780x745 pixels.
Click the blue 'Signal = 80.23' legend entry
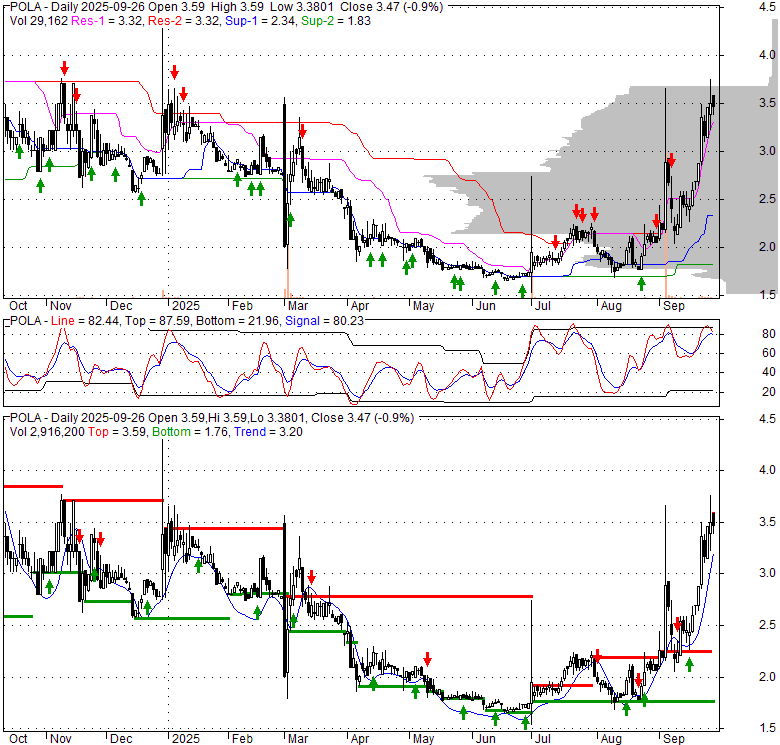tap(324, 321)
